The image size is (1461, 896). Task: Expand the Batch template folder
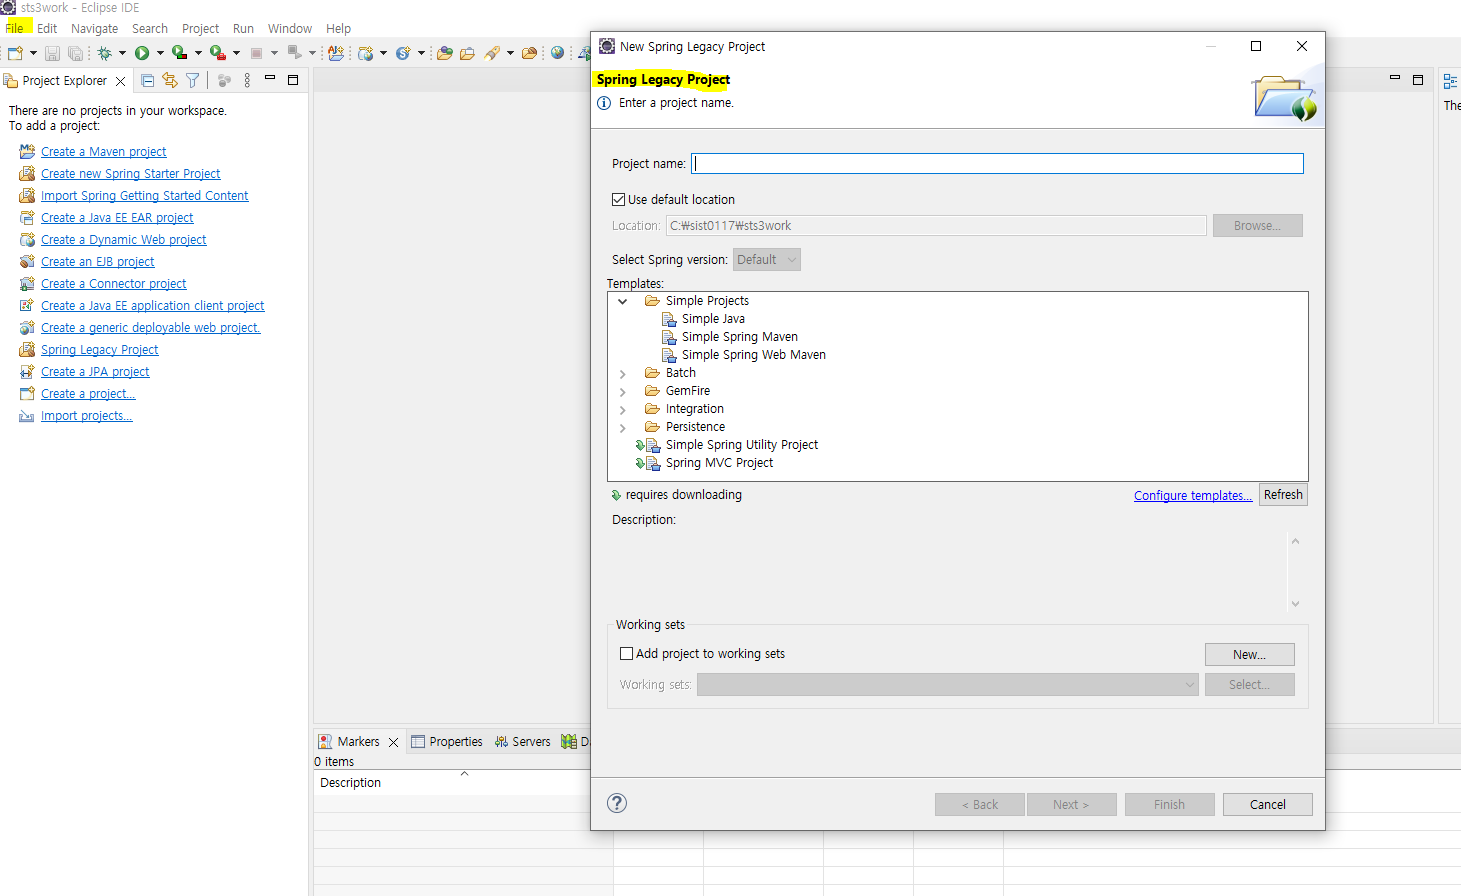click(623, 374)
